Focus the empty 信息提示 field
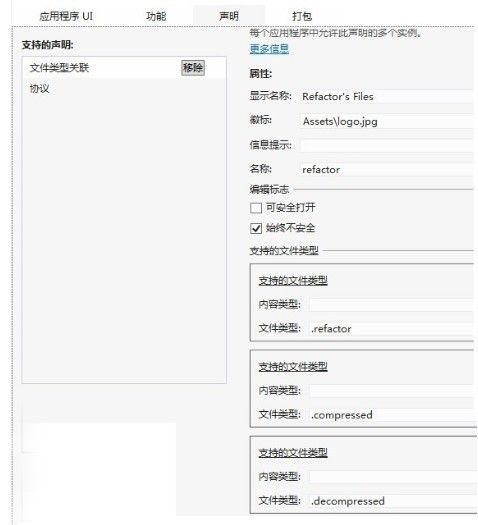The width and height of the screenshot is (478, 525). (387, 145)
